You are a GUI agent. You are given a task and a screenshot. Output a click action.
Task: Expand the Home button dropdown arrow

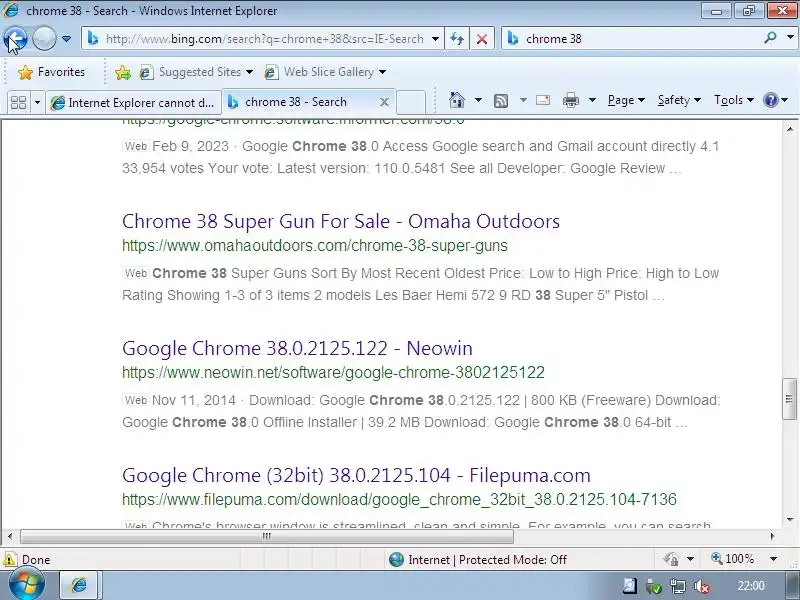point(478,100)
